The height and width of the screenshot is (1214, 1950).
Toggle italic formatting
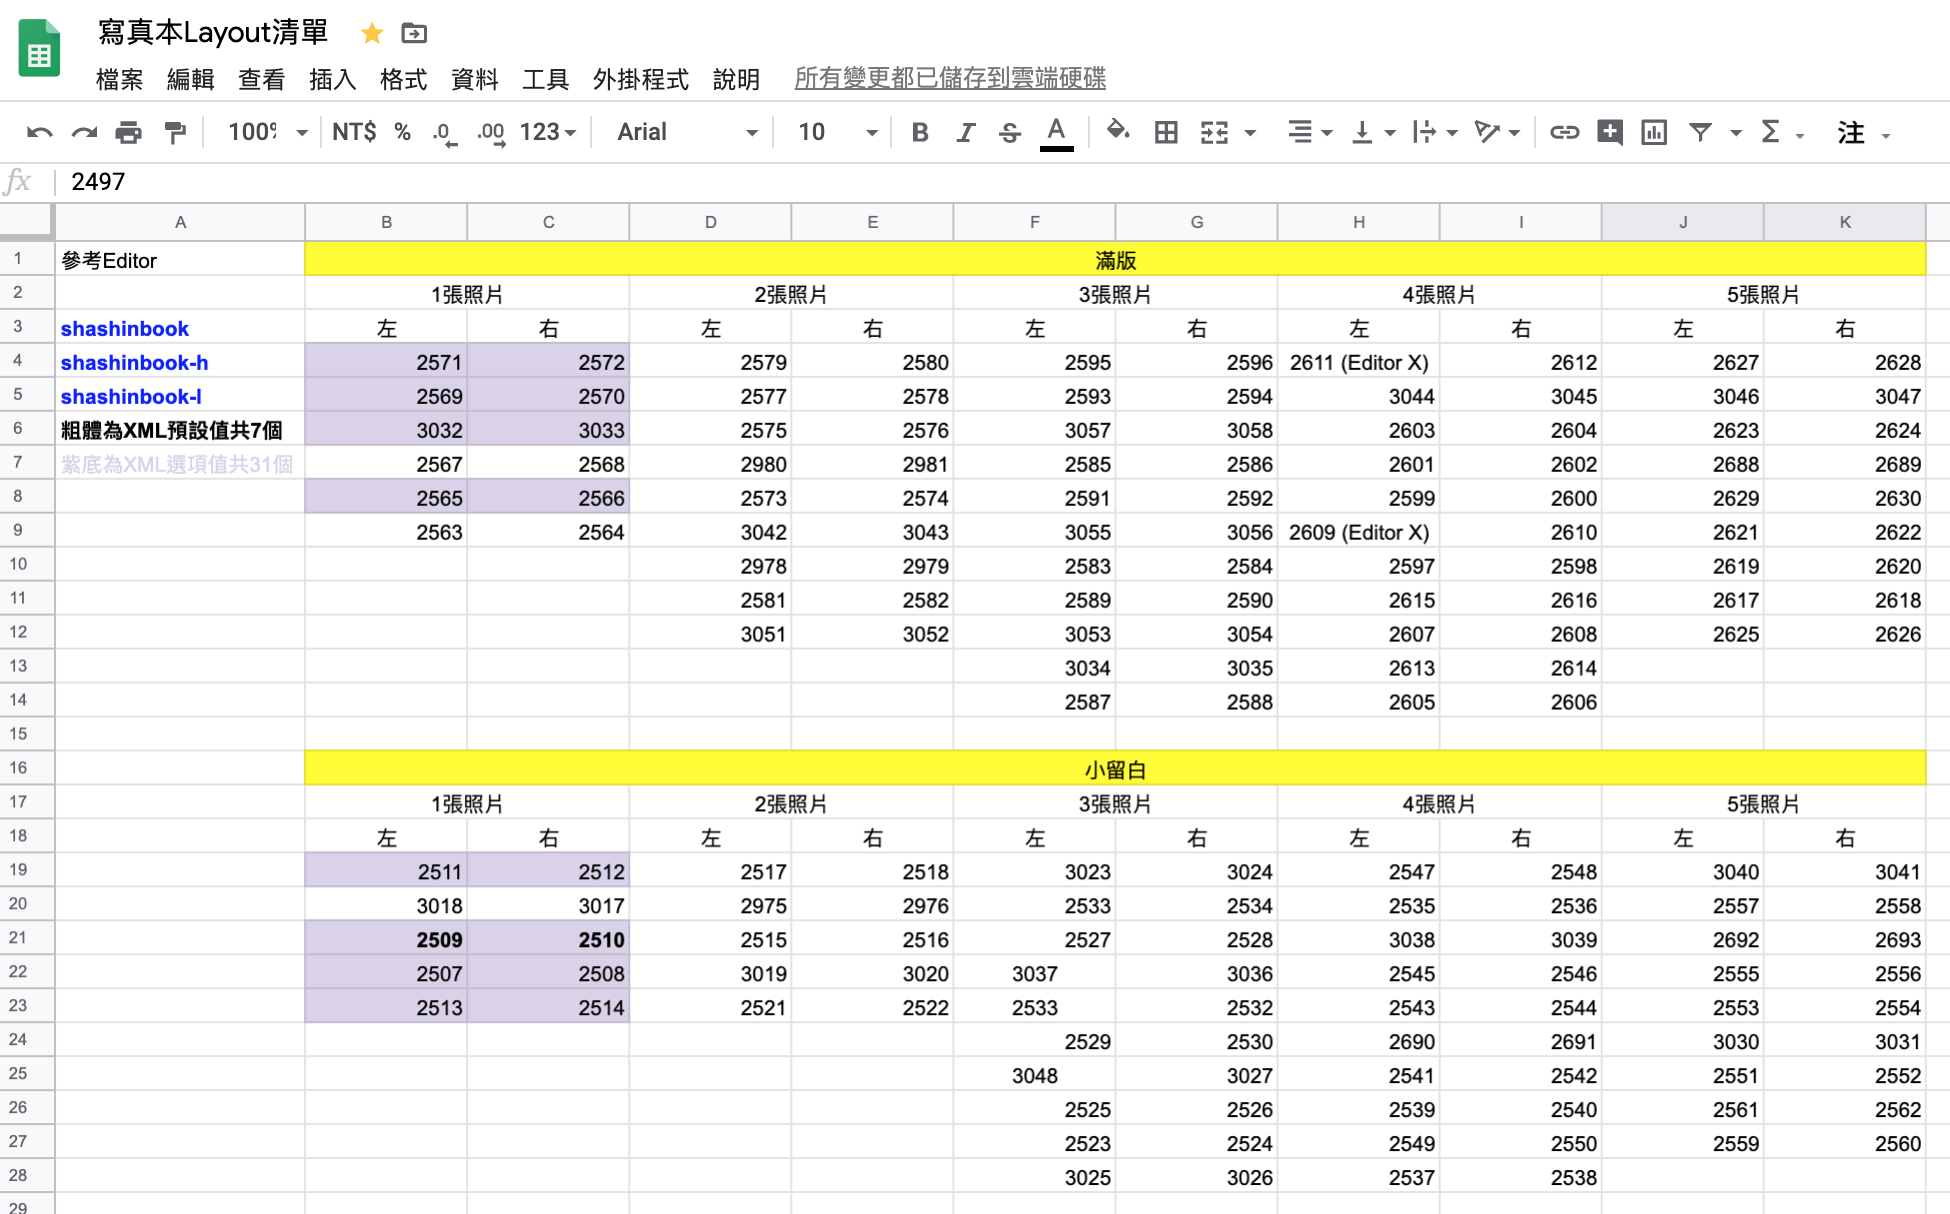965,132
